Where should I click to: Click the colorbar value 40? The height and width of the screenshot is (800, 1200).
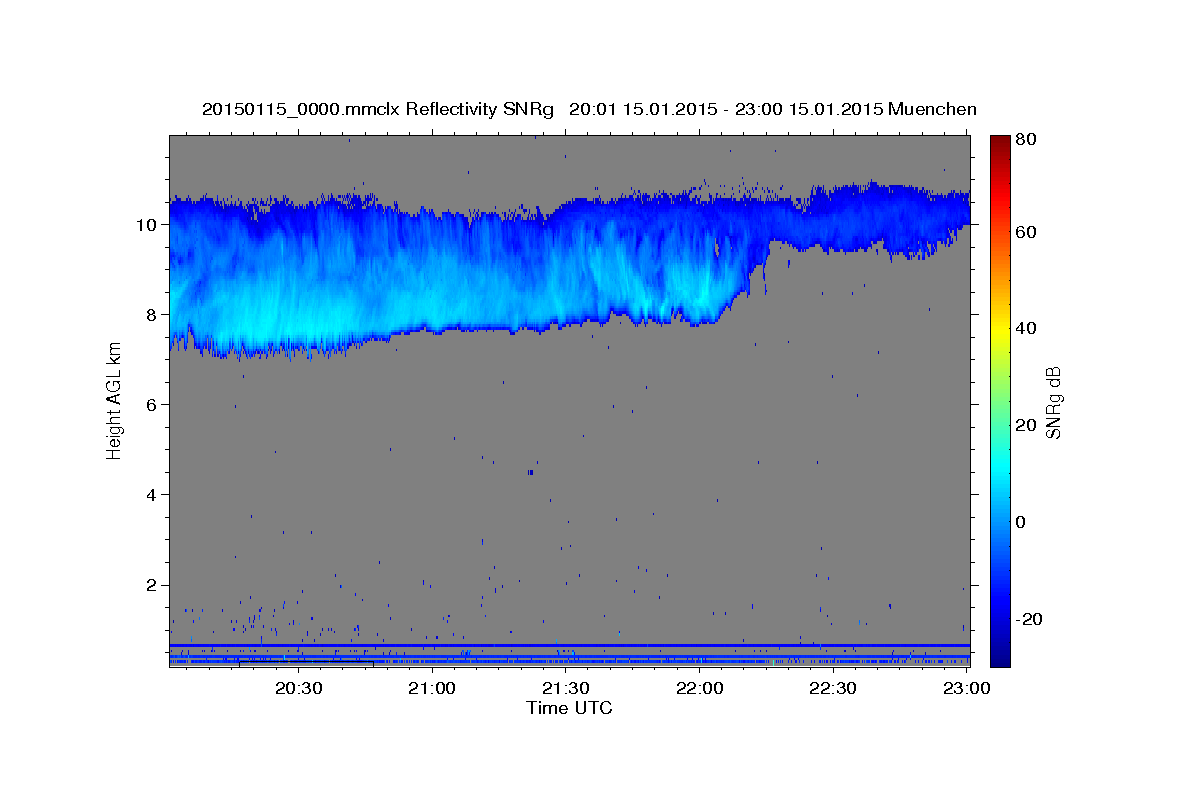1027,328
